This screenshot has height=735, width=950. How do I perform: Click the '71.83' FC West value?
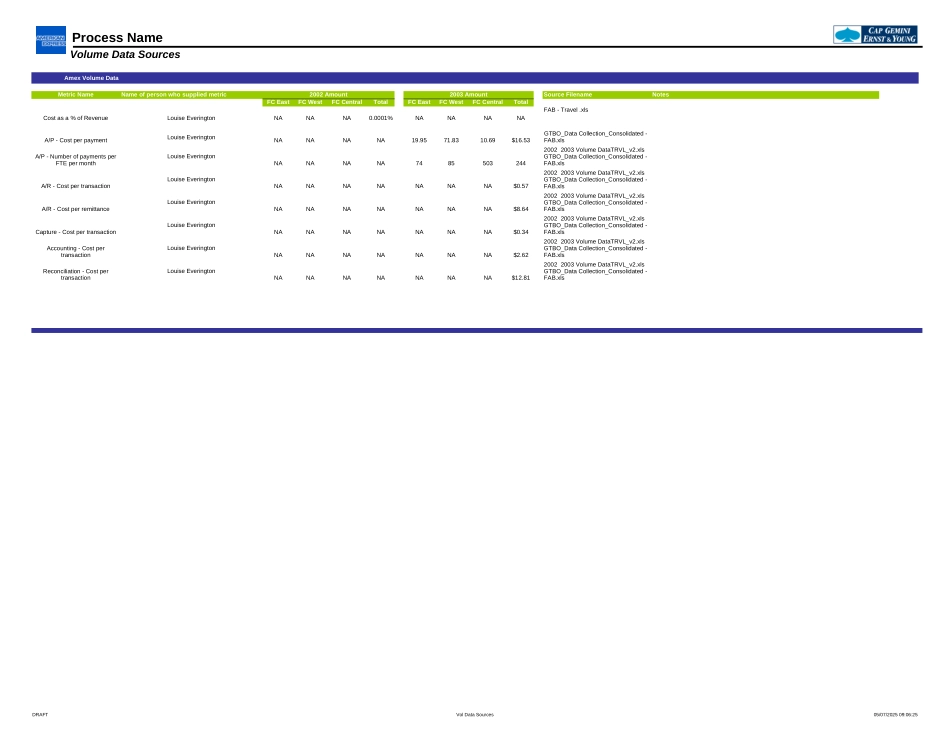tap(451, 140)
